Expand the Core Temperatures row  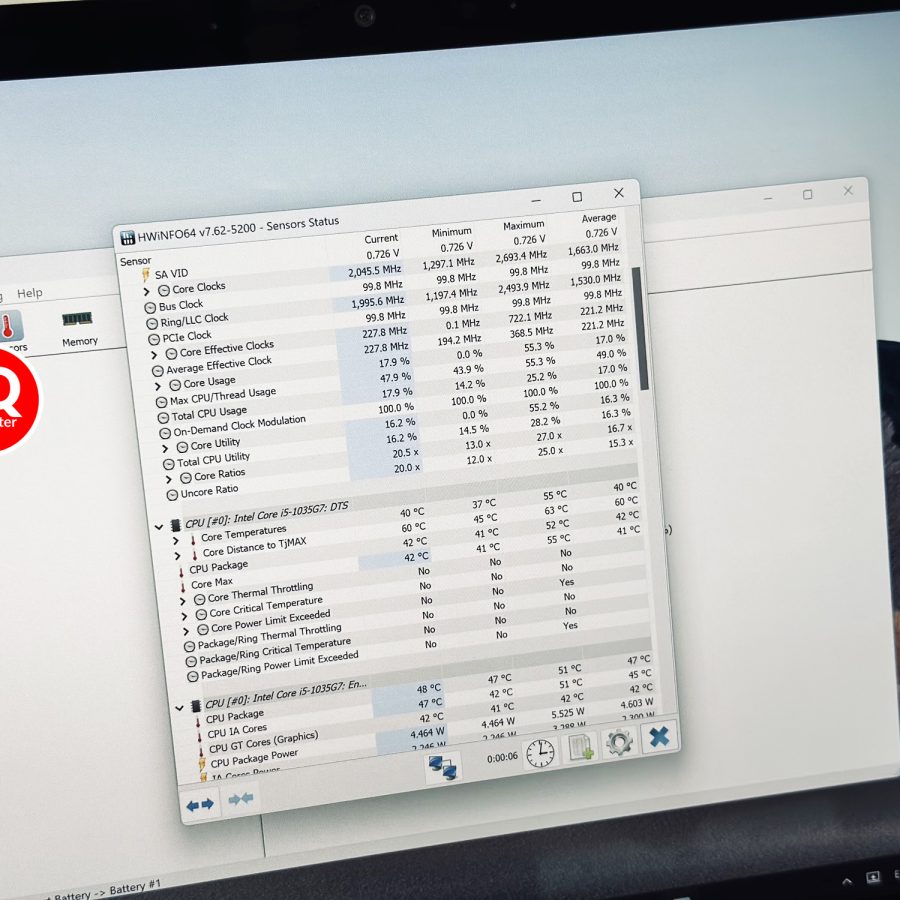(176, 541)
